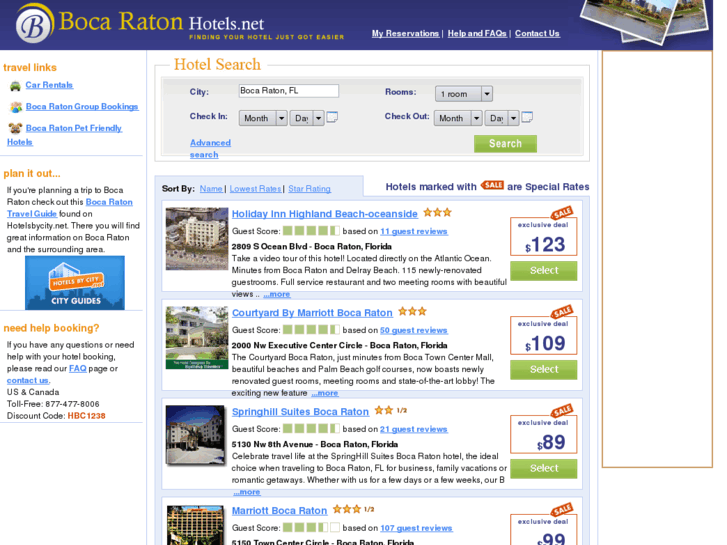Select the Courtyard By Marriott hotel

click(544, 370)
